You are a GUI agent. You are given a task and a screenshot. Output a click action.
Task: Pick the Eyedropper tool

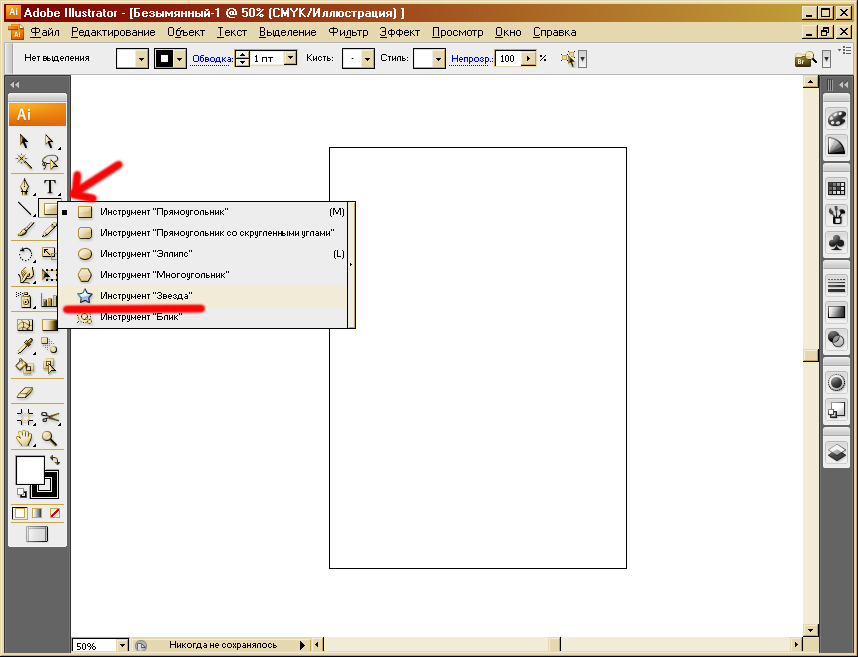(24, 346)
